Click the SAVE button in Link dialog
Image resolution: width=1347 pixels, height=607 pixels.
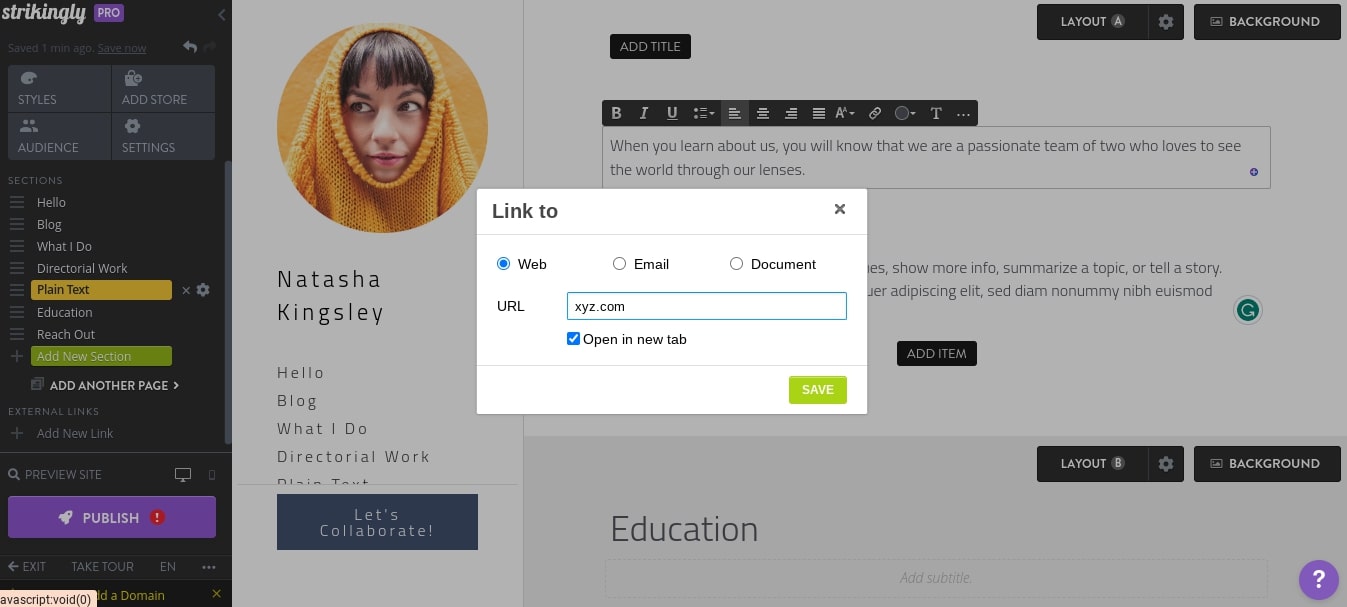coord(817,390)
